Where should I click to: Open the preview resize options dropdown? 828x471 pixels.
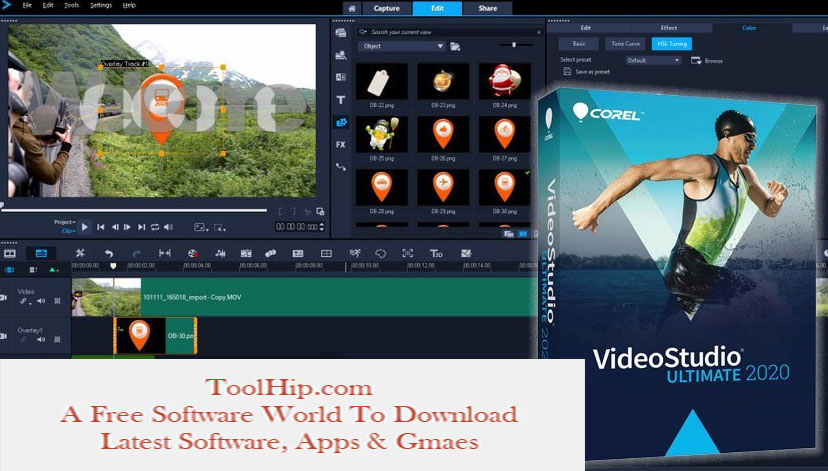point(200,228)
